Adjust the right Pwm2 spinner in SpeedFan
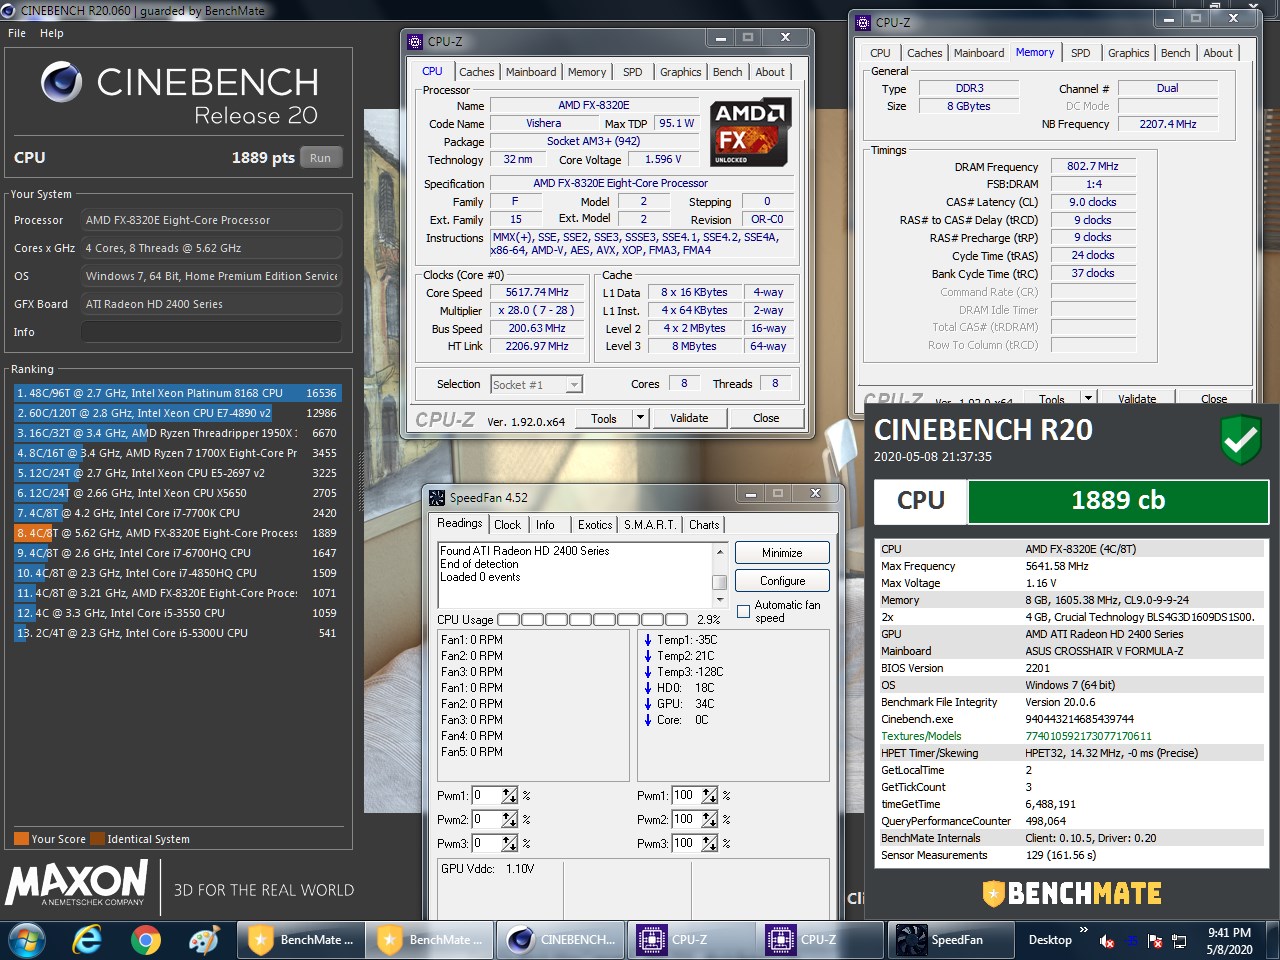This screenshot has height=960, width=1280. [x=709, y=819]
